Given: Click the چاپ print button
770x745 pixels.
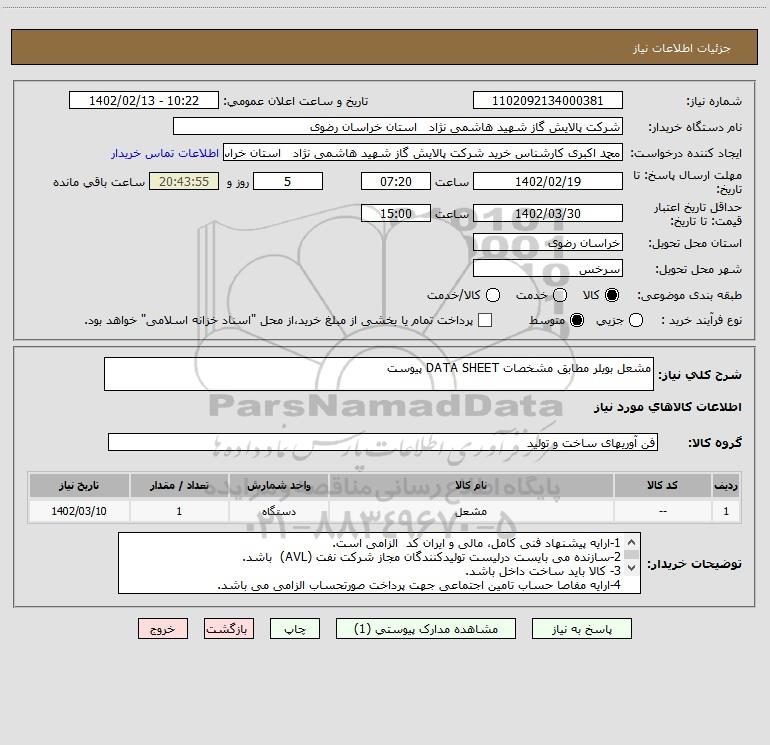Looking at the screenshot, I should pos(295,629).
